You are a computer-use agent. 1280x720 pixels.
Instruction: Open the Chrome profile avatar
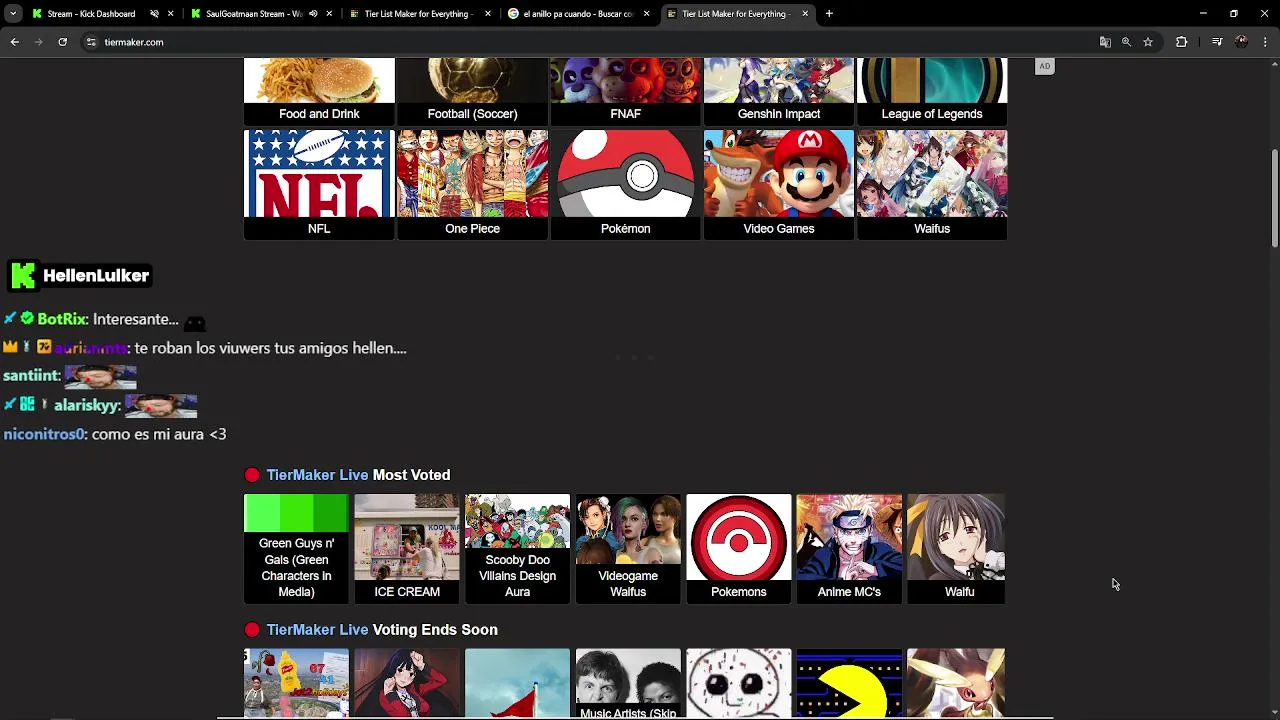[1241, 42]
